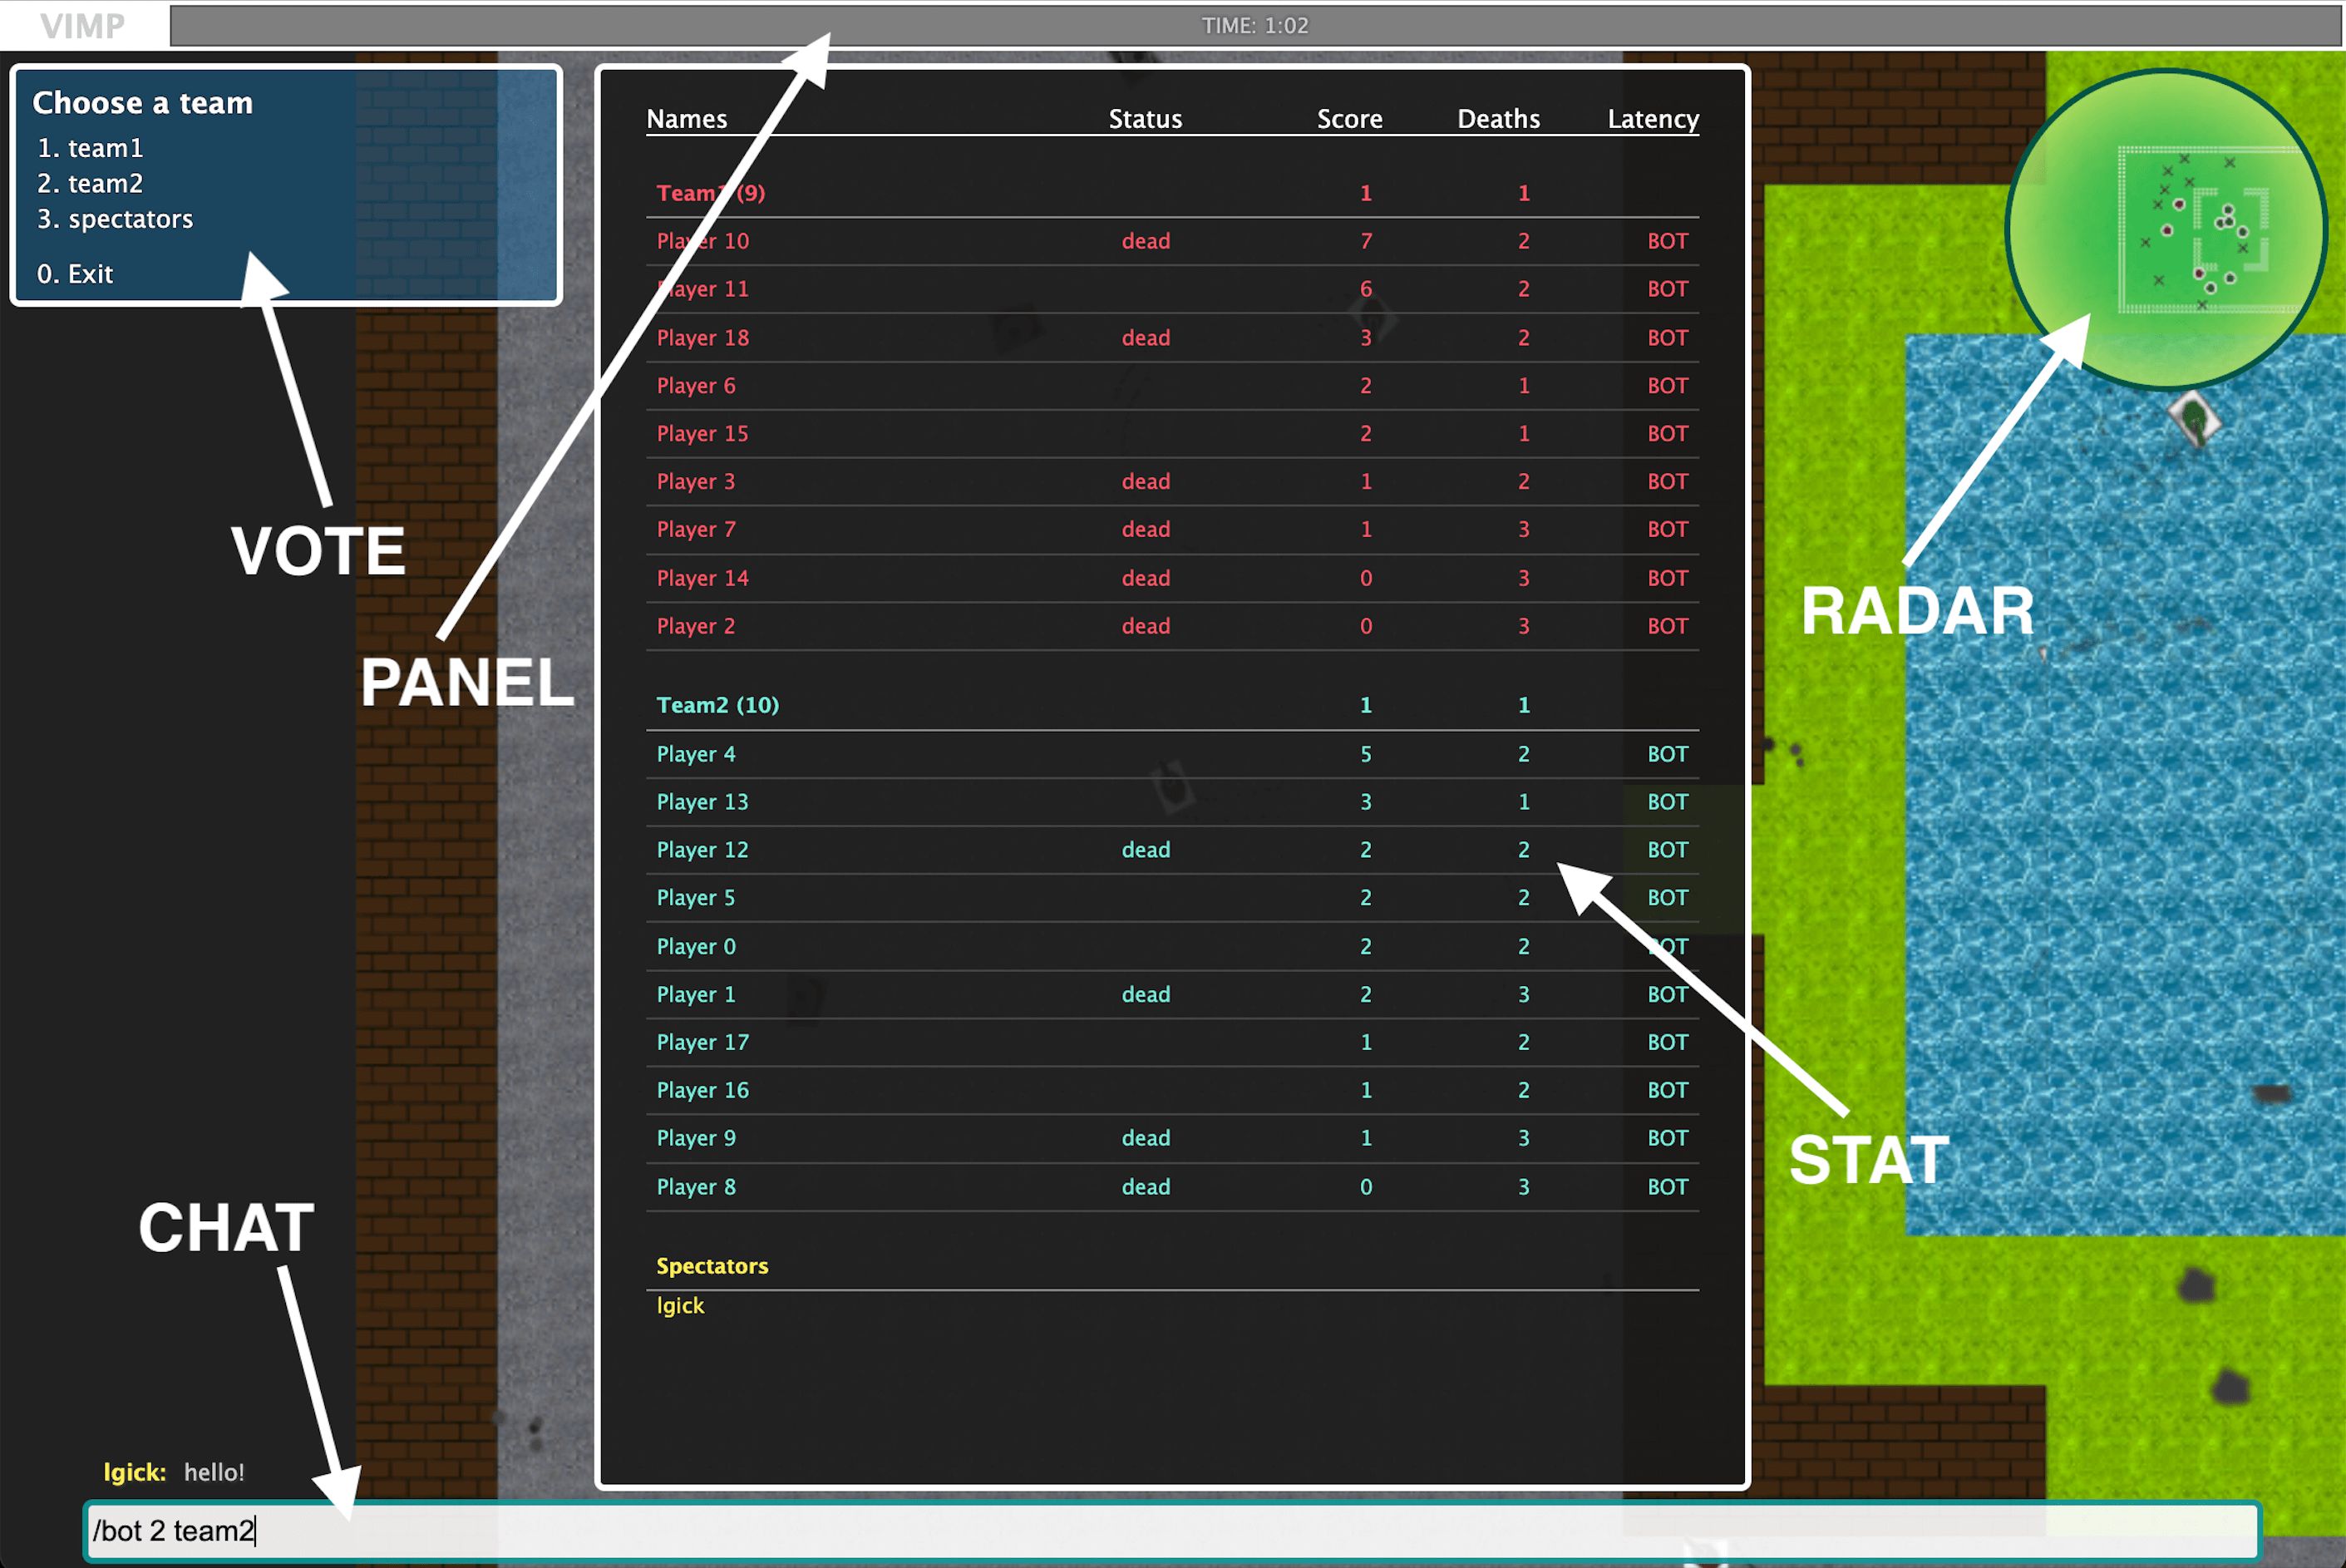The width and height of the screenshot is (2346, 1568).
Task: Click spectator name 'Igick' in the stat table
Action: click(x=680, y=1306)
